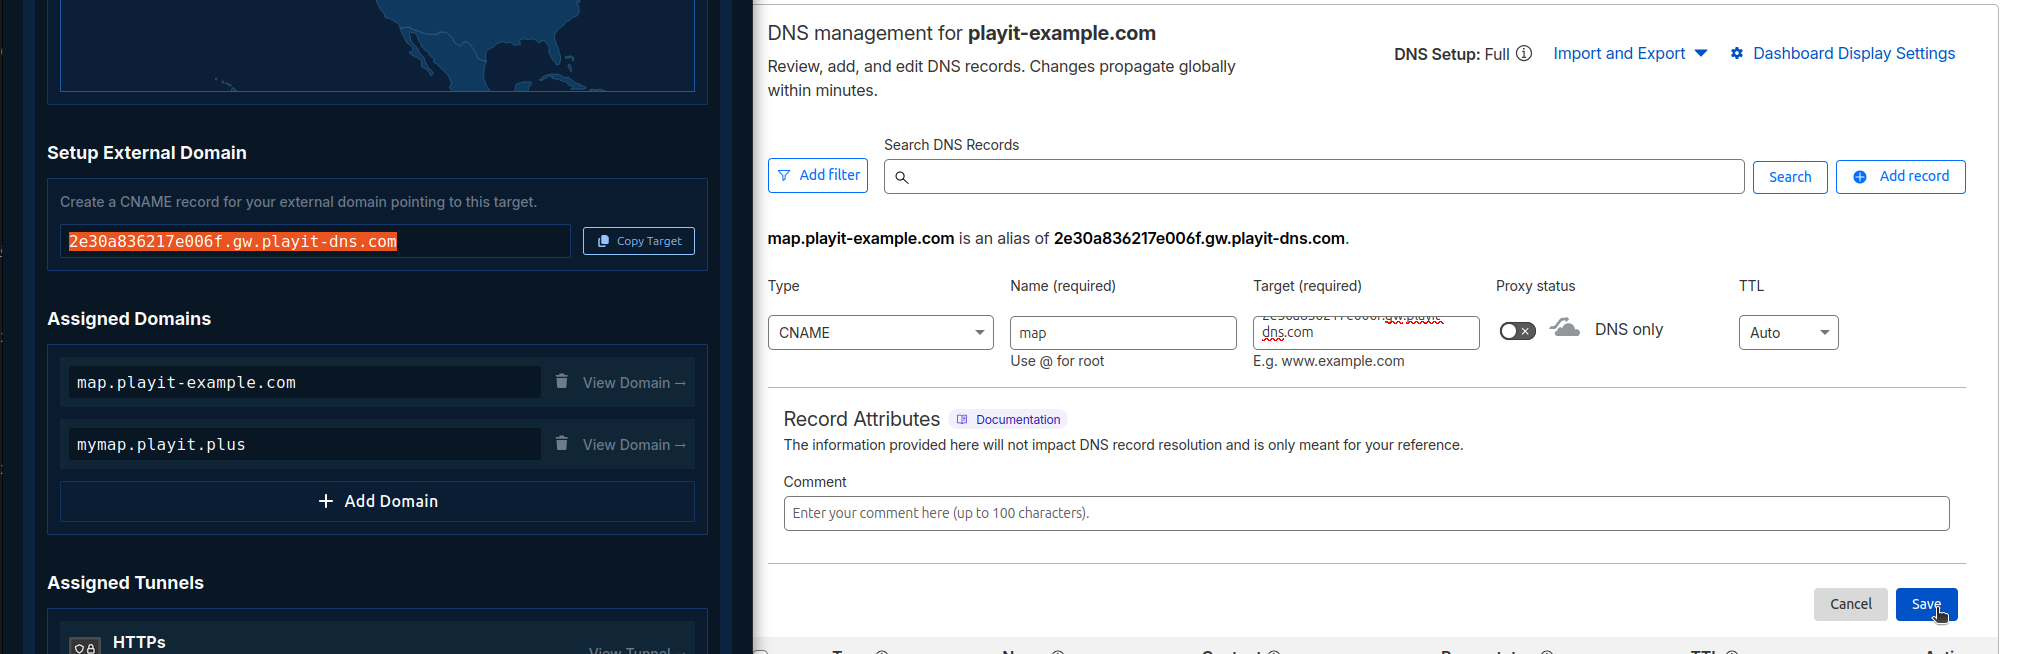Click the gray cloud proxy status icon
This screenshot has height=654, width=2032.
pos(1565,328)
